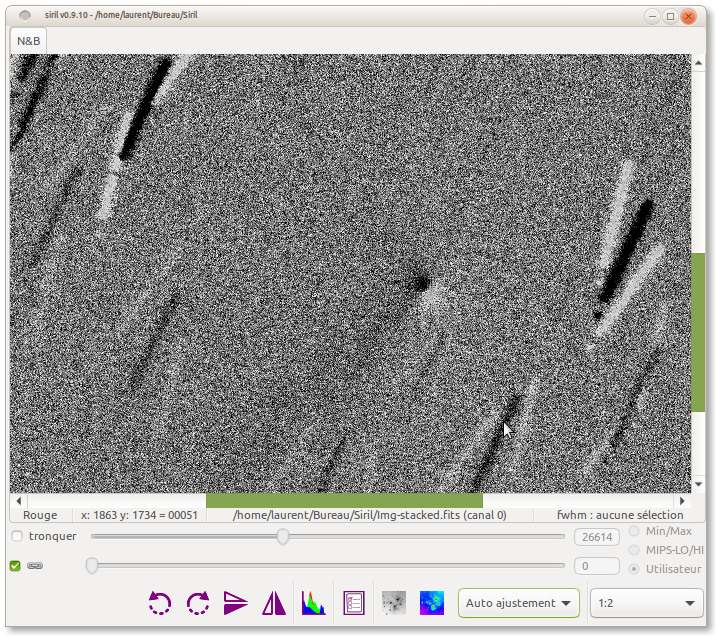Screen dimensions: 716x636
Task: Mirror image vertically with flip icon
Action: click(236, 603)
